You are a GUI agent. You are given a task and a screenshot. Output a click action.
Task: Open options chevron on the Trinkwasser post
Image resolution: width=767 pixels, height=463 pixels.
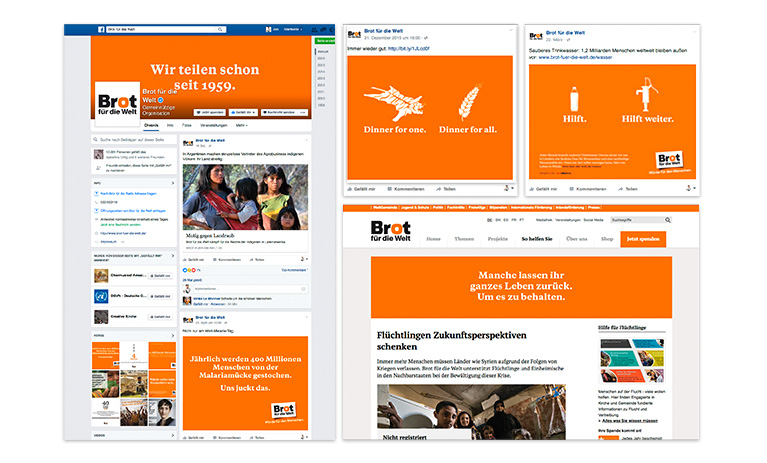(694, 32)
